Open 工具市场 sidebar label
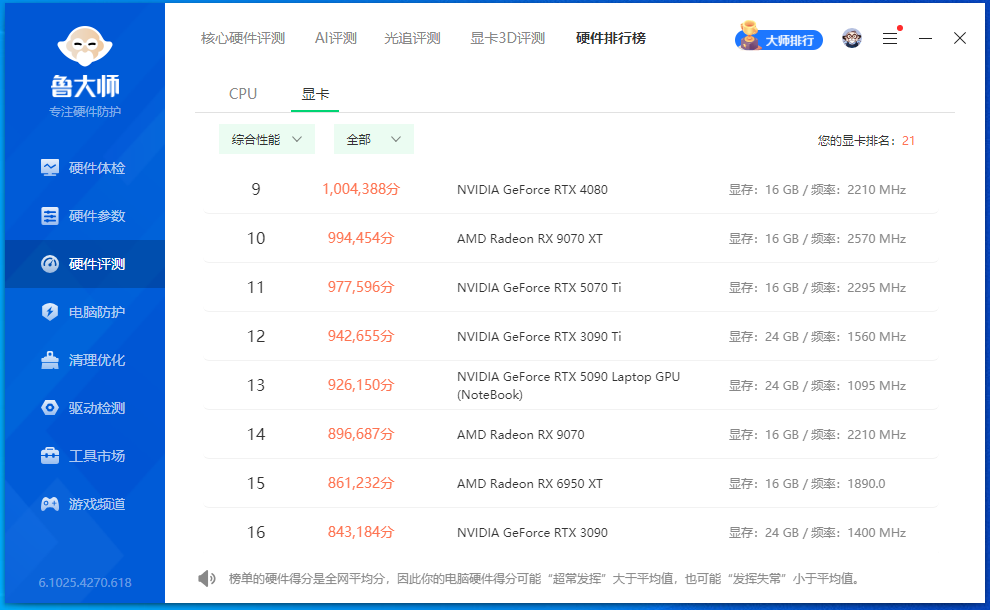Viewport: 990px width, 610px height. pyautogui.click(x=97, y=456)
